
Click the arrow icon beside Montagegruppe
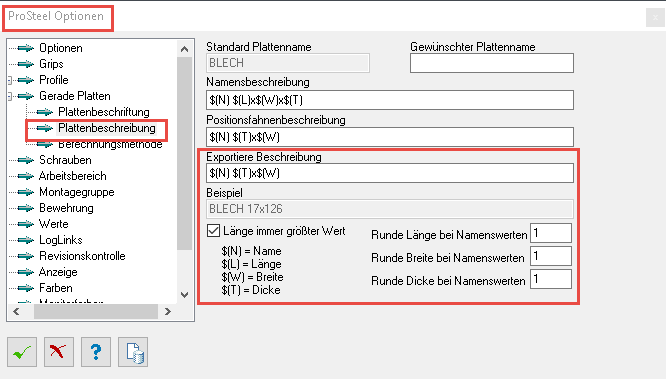point(26,192)
